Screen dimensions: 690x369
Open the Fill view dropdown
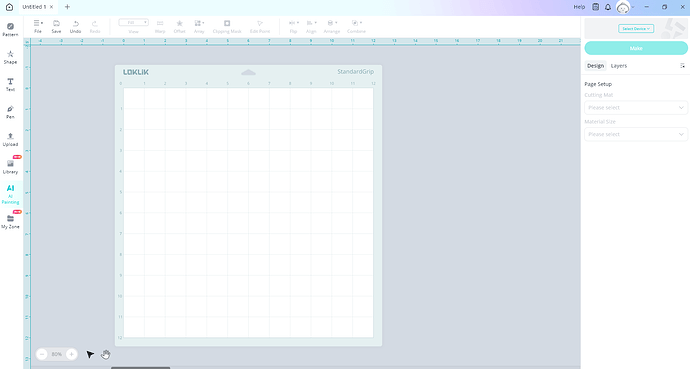click(x=133, y=22)
